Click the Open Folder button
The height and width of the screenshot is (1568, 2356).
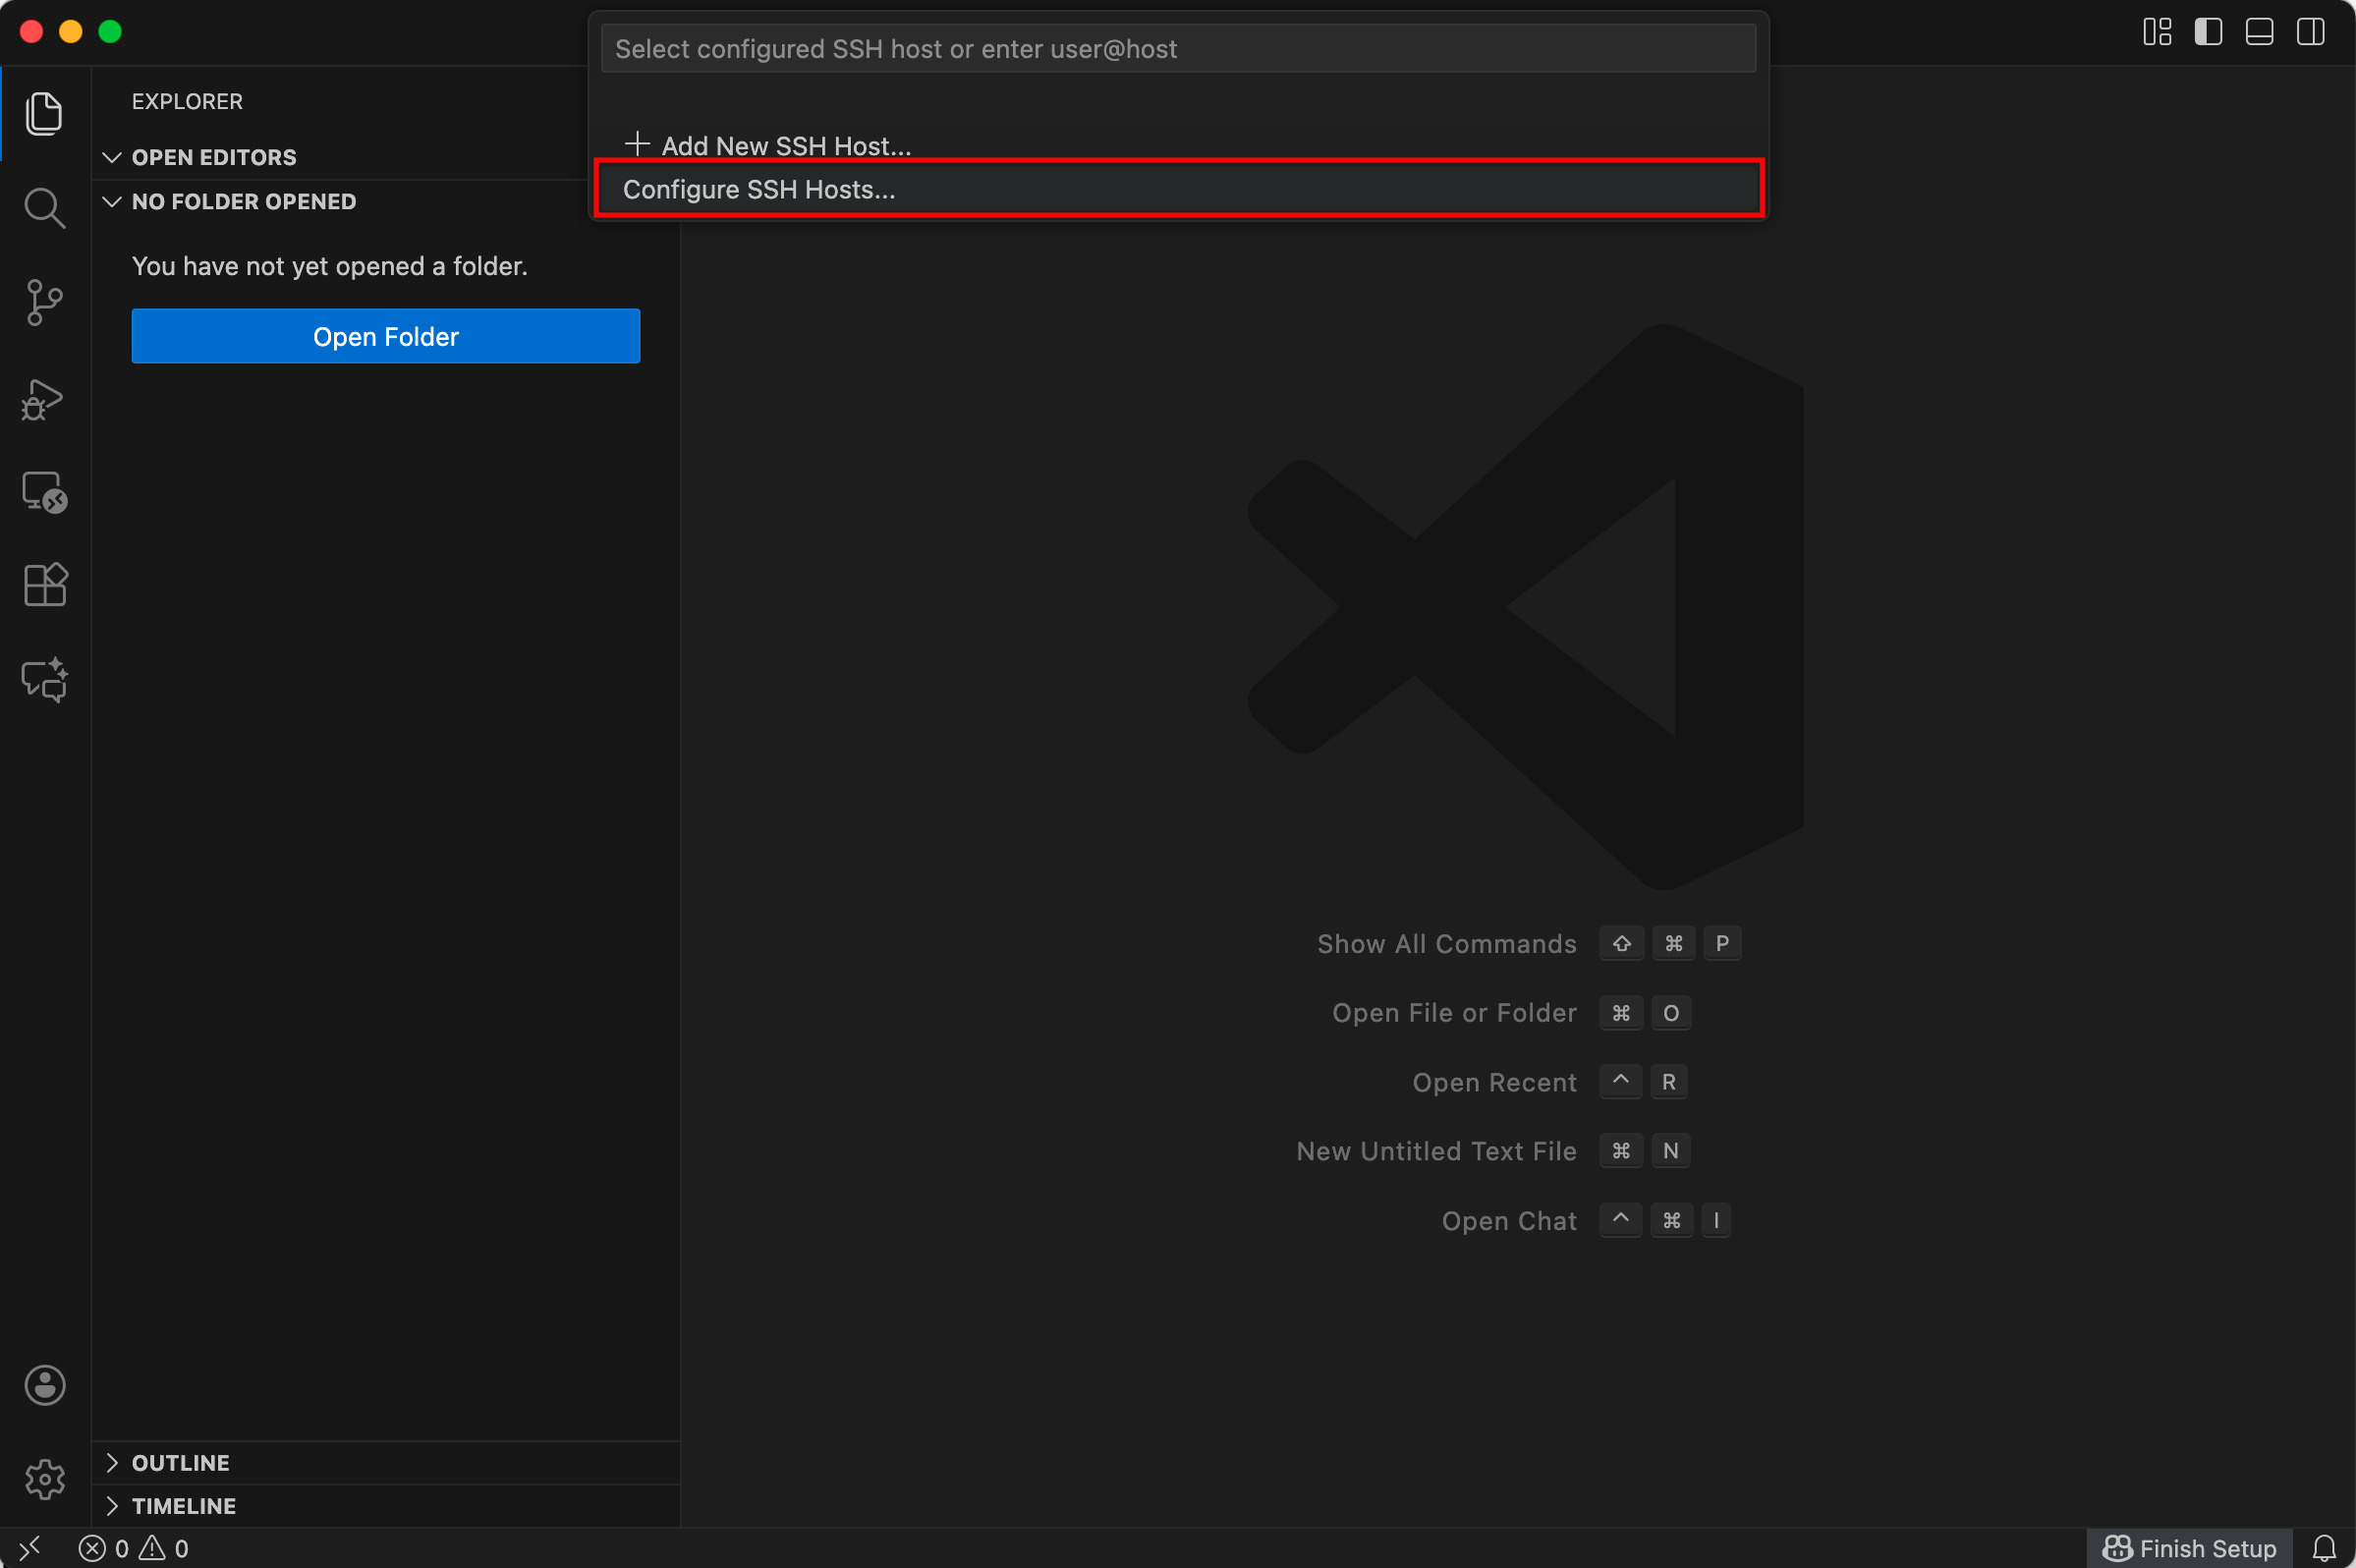pos(385,336)
